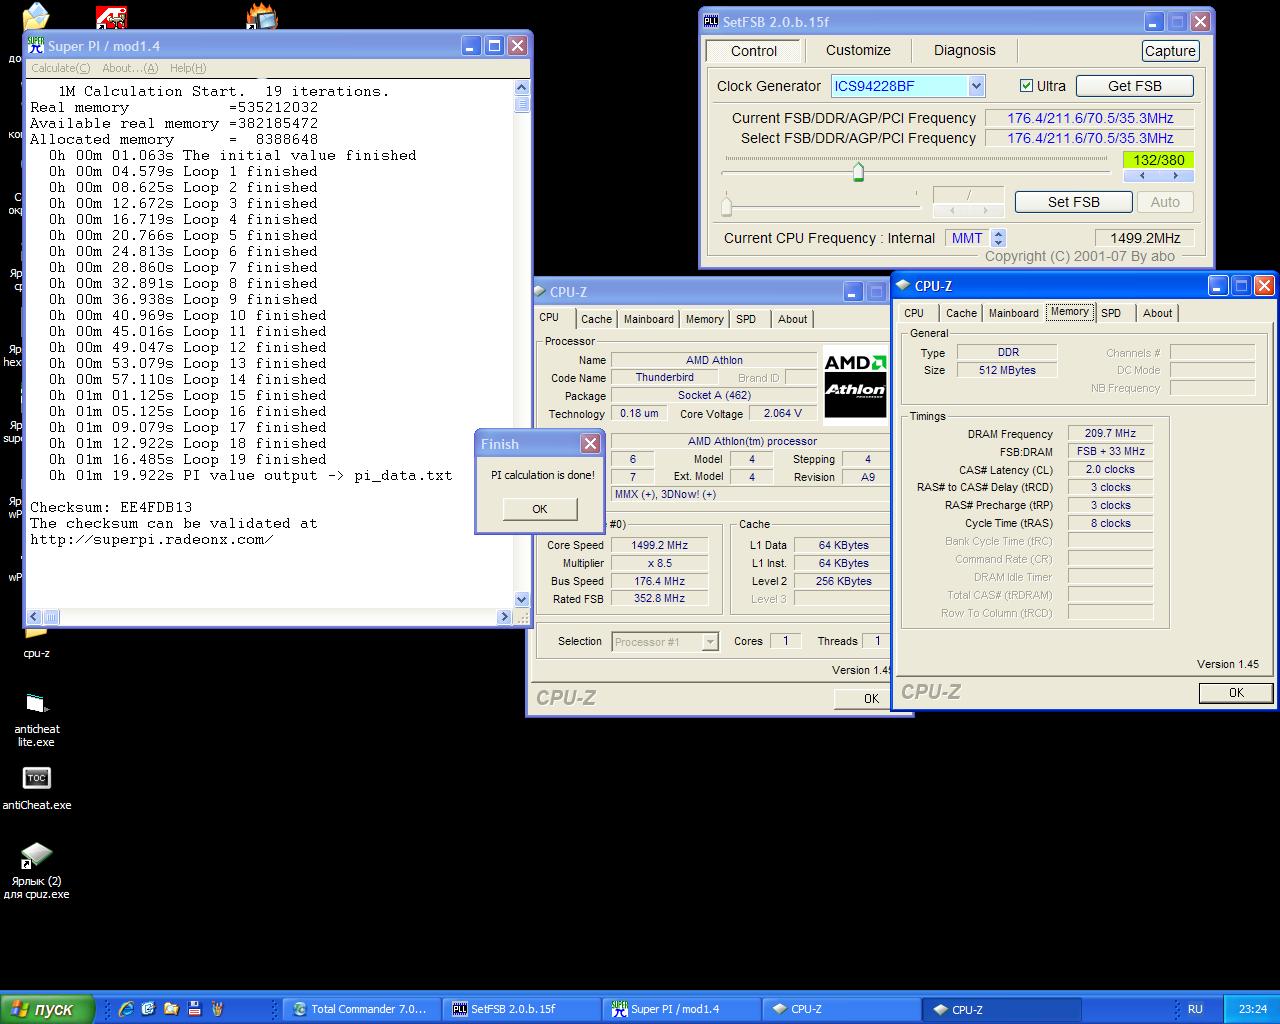Open the Clock Generator ICS94228BF dropdown
The height and width of the screenshot is (1024, 1280).
click(x=976, y=86)
